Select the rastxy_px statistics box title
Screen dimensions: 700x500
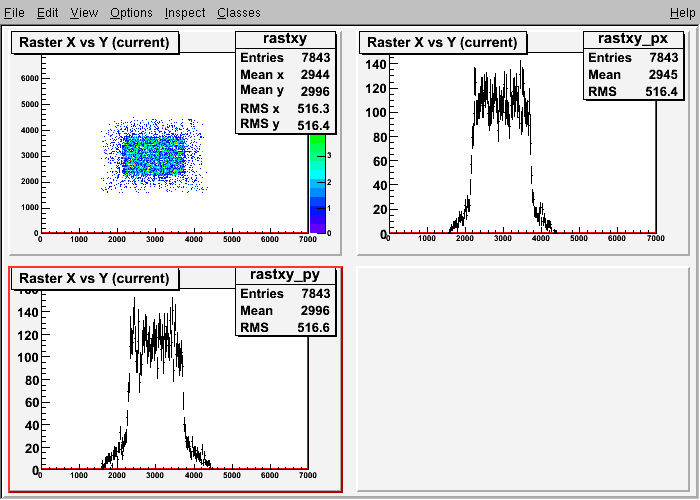pos(633,39)
